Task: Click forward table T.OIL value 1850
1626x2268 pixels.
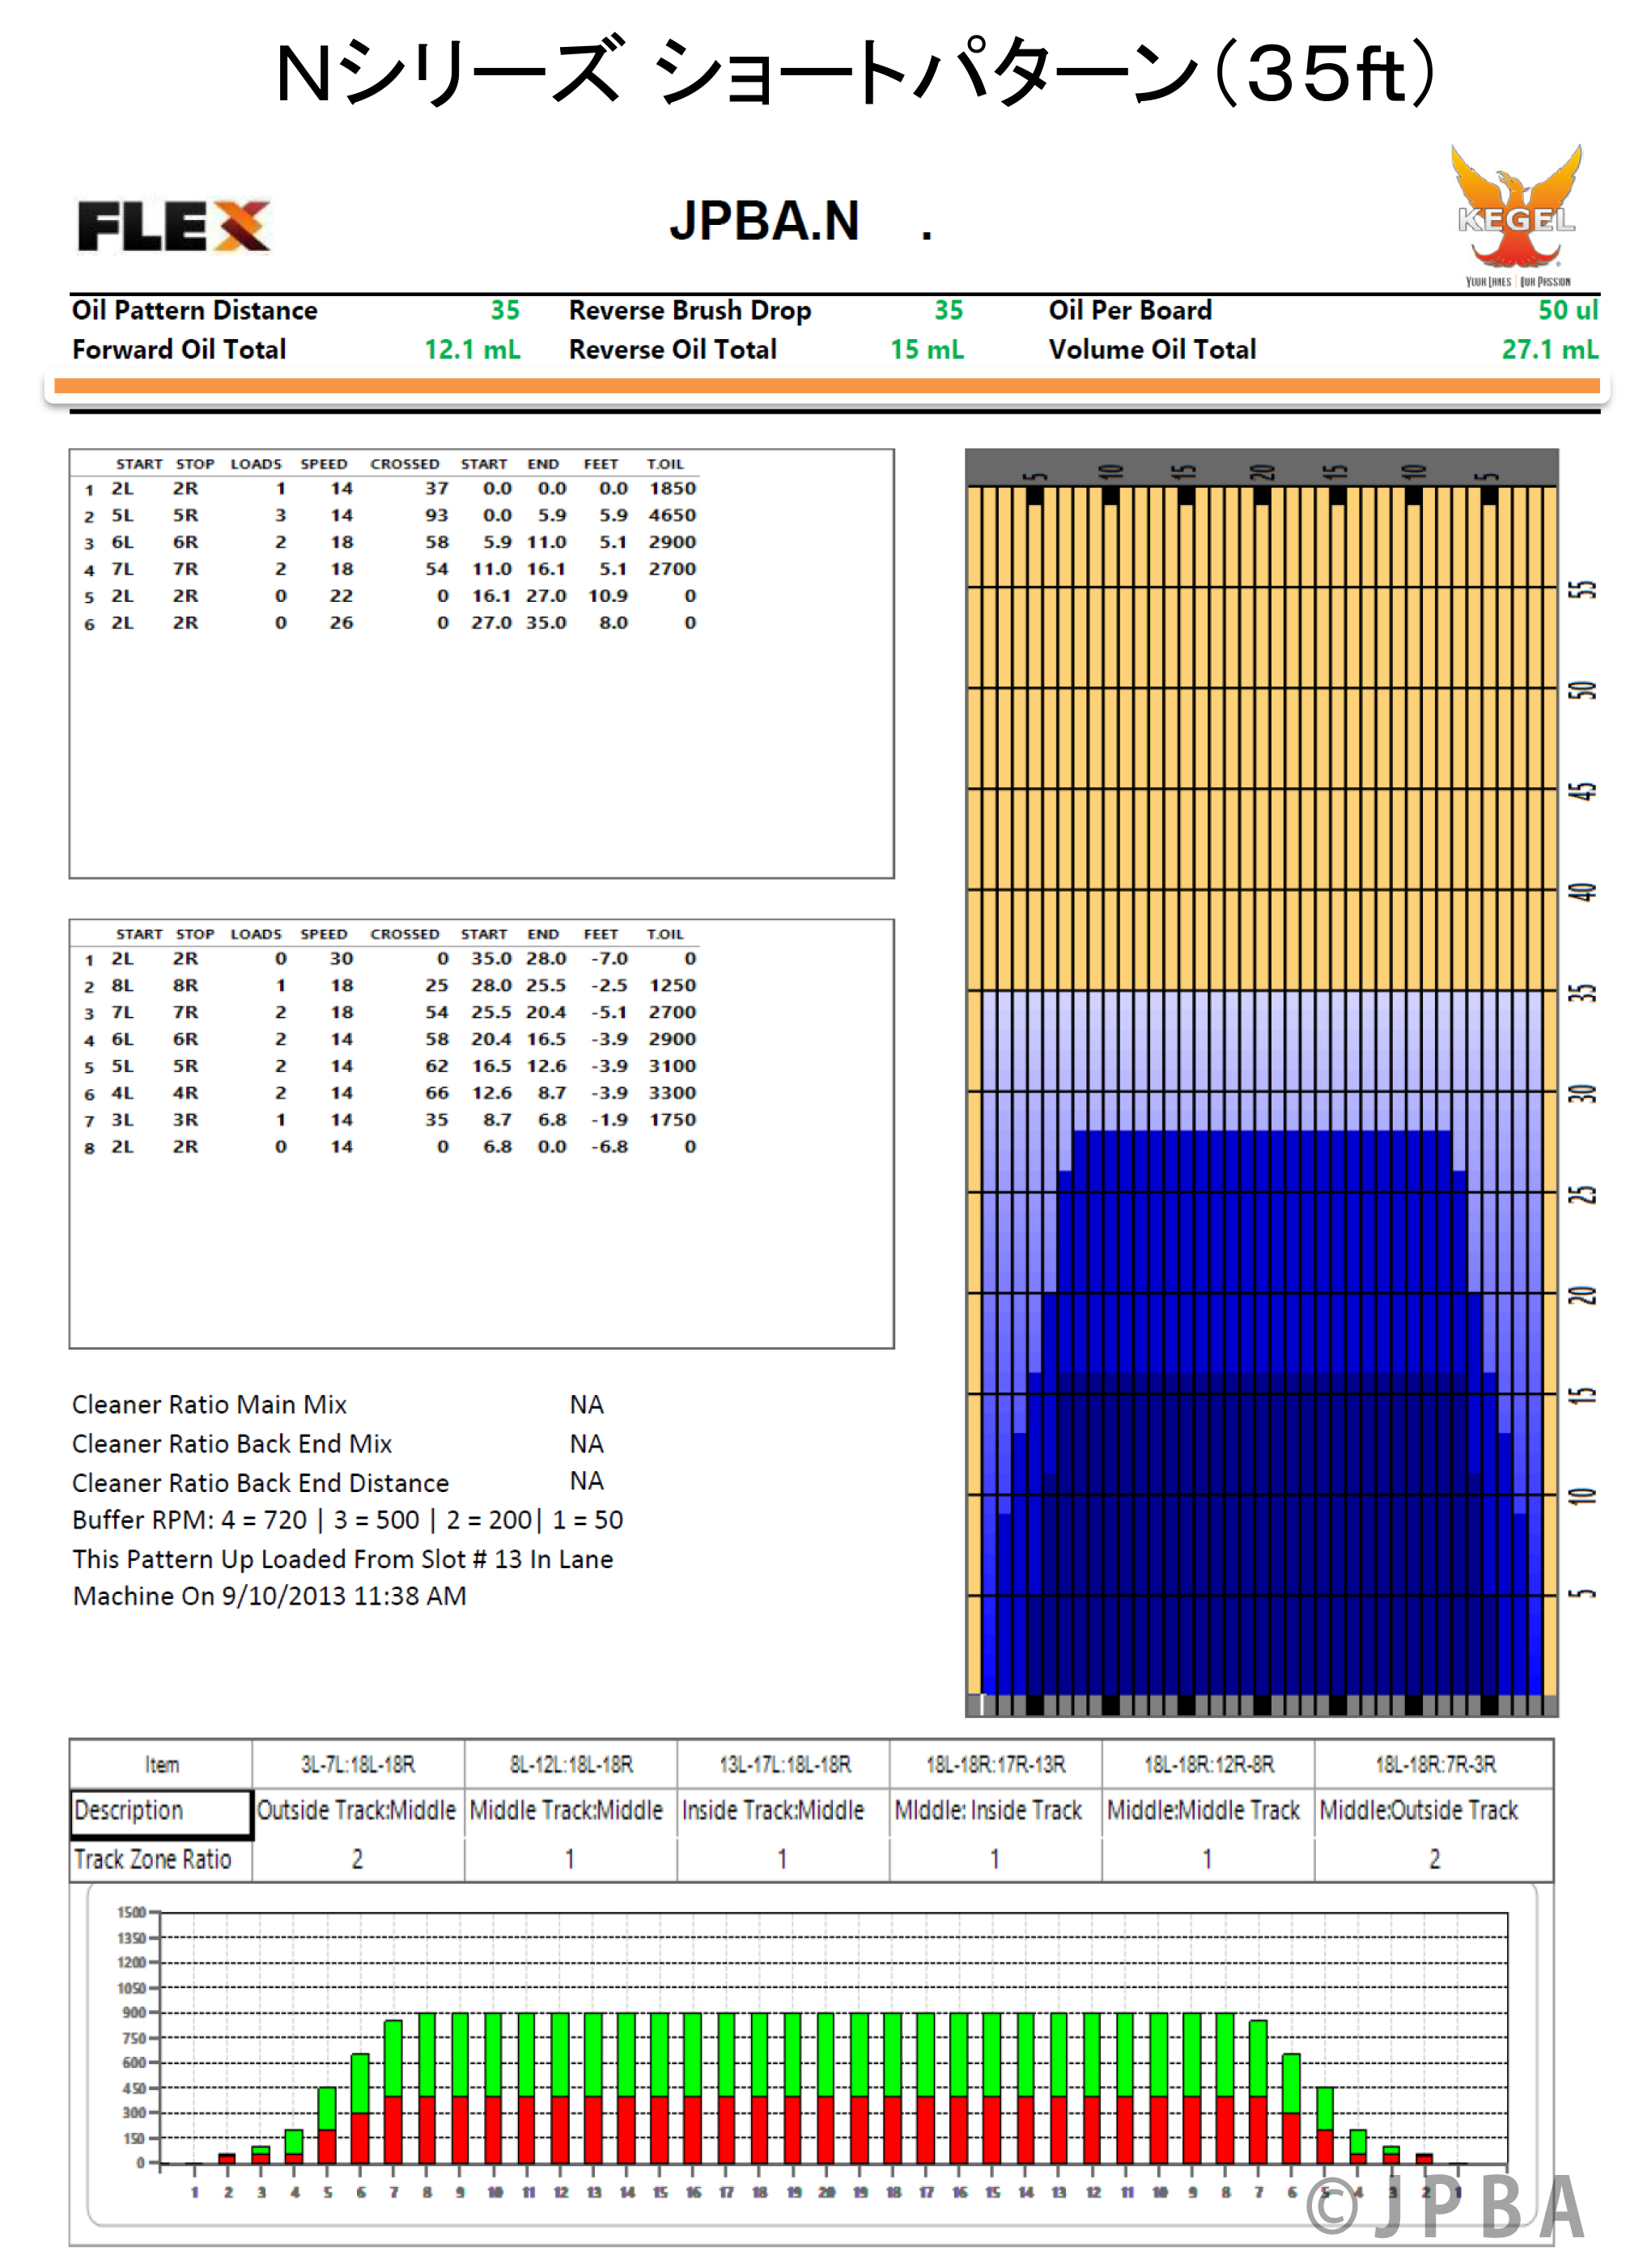Action: pos(672,488)
